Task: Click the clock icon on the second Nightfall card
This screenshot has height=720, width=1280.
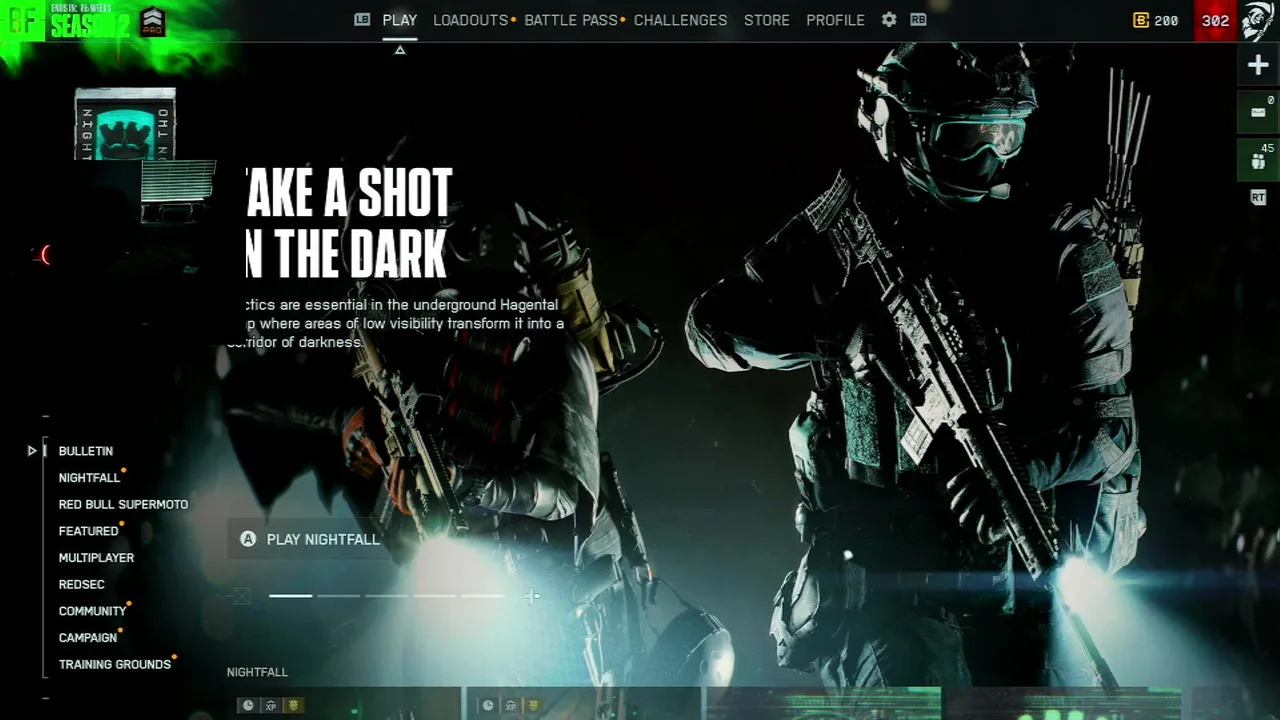Action: coord(488,706)
